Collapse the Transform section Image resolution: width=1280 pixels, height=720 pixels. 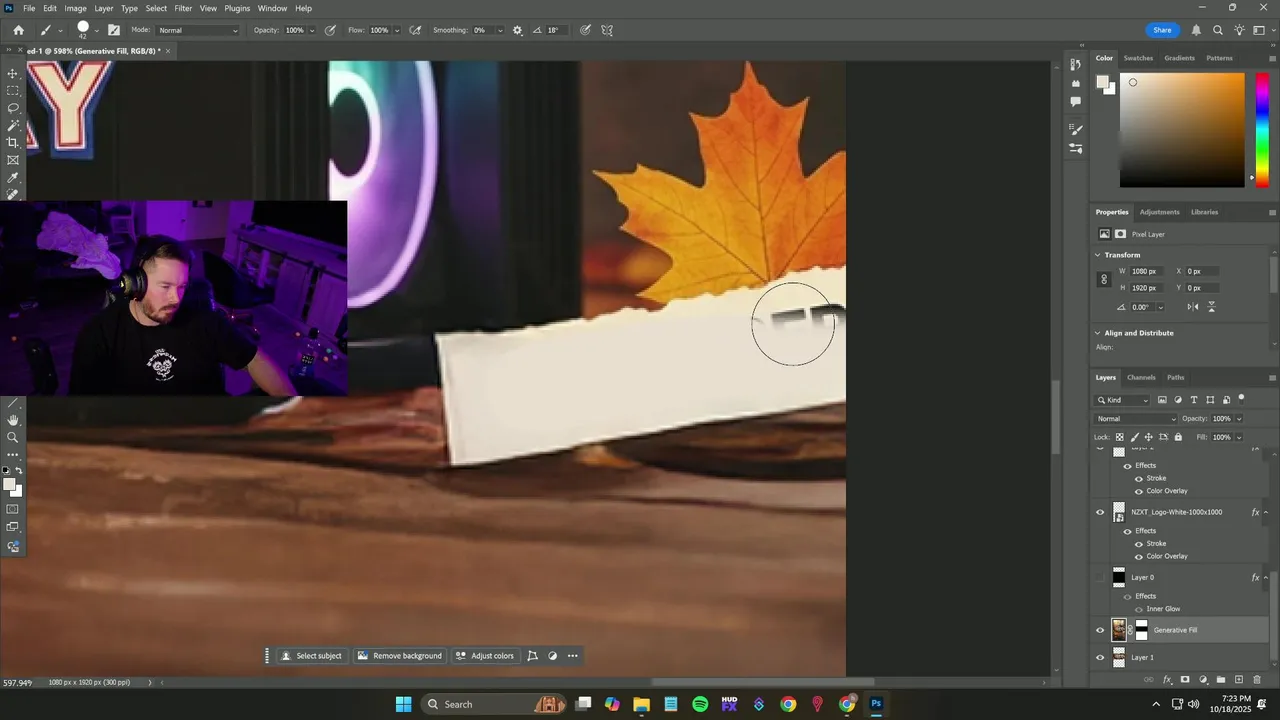[1098, 255]
